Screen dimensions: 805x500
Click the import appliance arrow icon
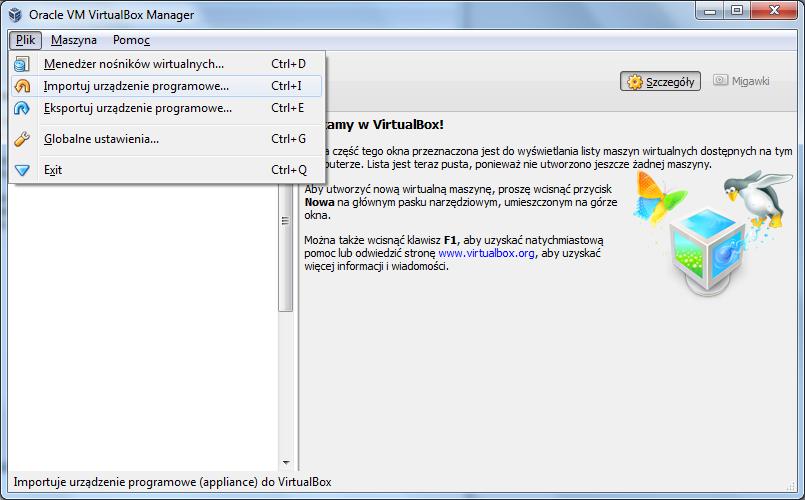pyautogui.click(x=22, y=86)
